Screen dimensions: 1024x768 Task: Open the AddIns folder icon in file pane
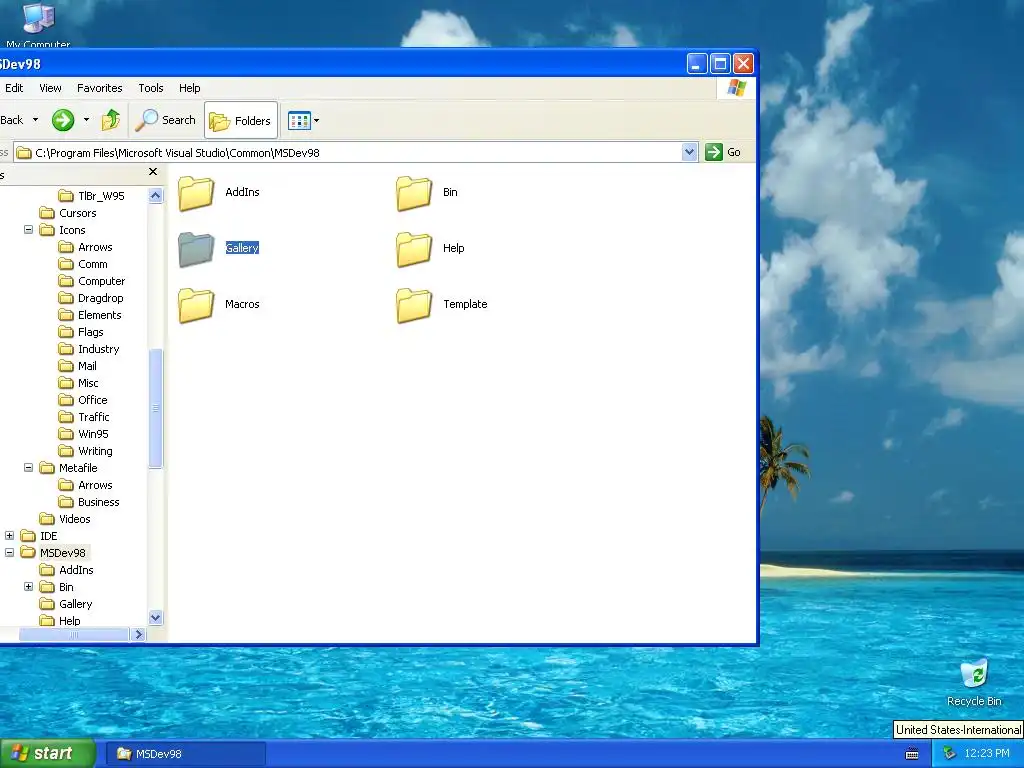point(196,193)
